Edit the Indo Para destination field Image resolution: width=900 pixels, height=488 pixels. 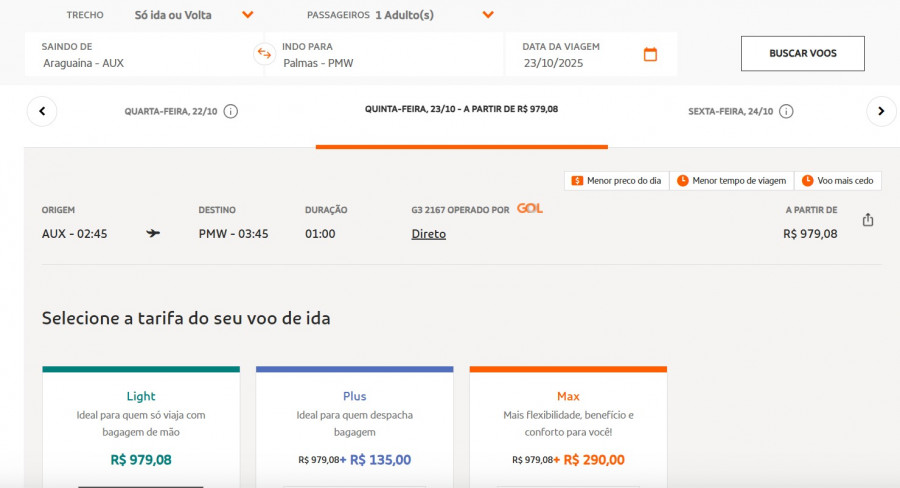click(385, 55)
